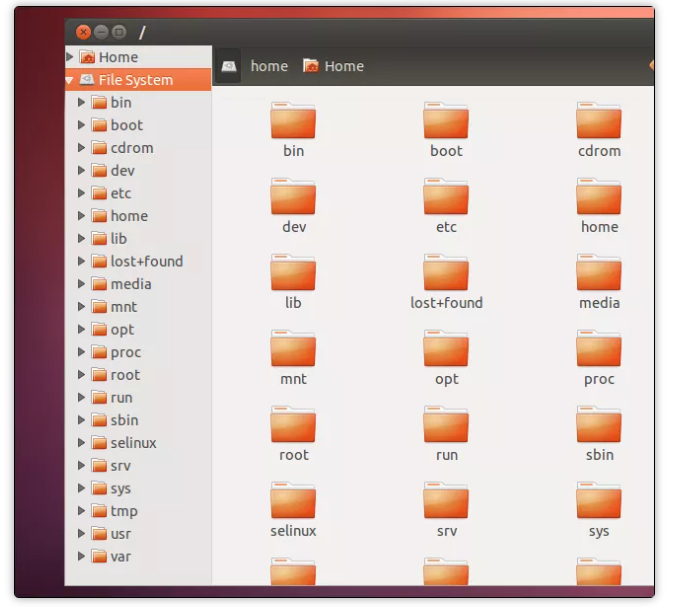Open the boot folder icon in main pane
This screenshot has width=673, height=607.
[446, 121]
